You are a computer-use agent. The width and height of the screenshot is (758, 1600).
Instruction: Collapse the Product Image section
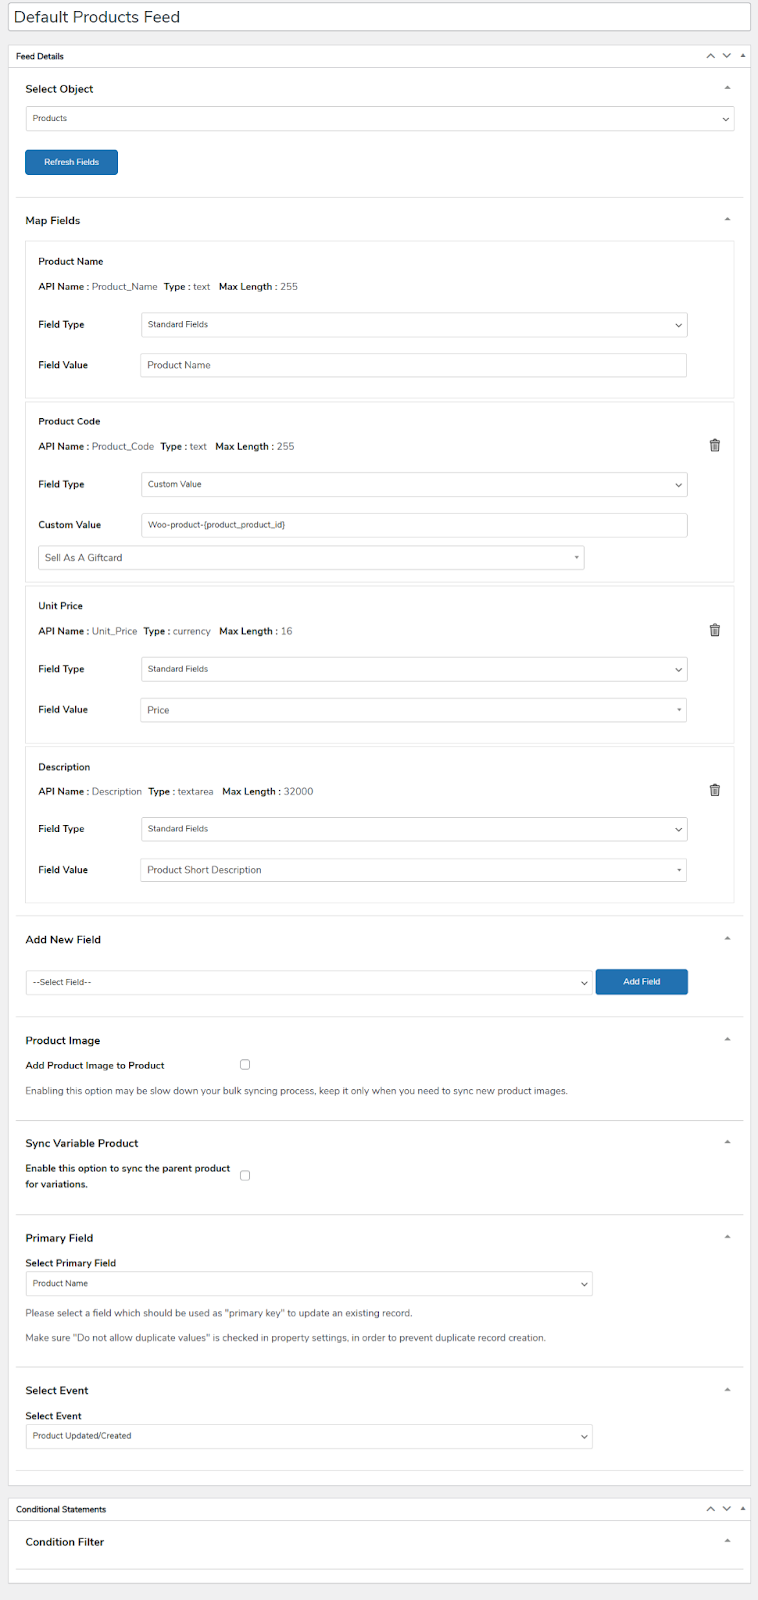(727, 1040)
